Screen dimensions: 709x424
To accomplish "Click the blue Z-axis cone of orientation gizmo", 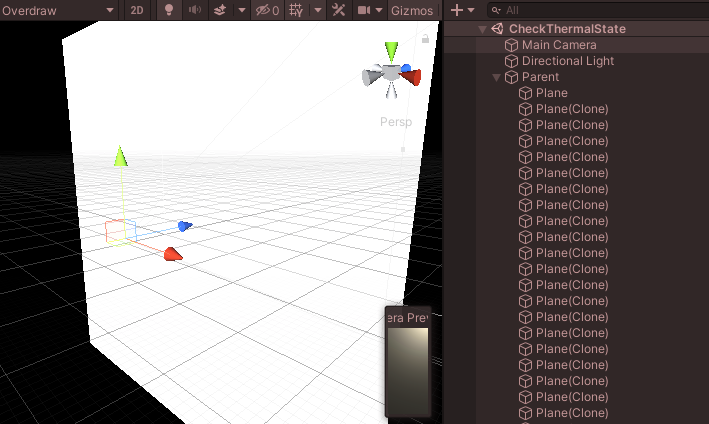I will coord(406,68).
